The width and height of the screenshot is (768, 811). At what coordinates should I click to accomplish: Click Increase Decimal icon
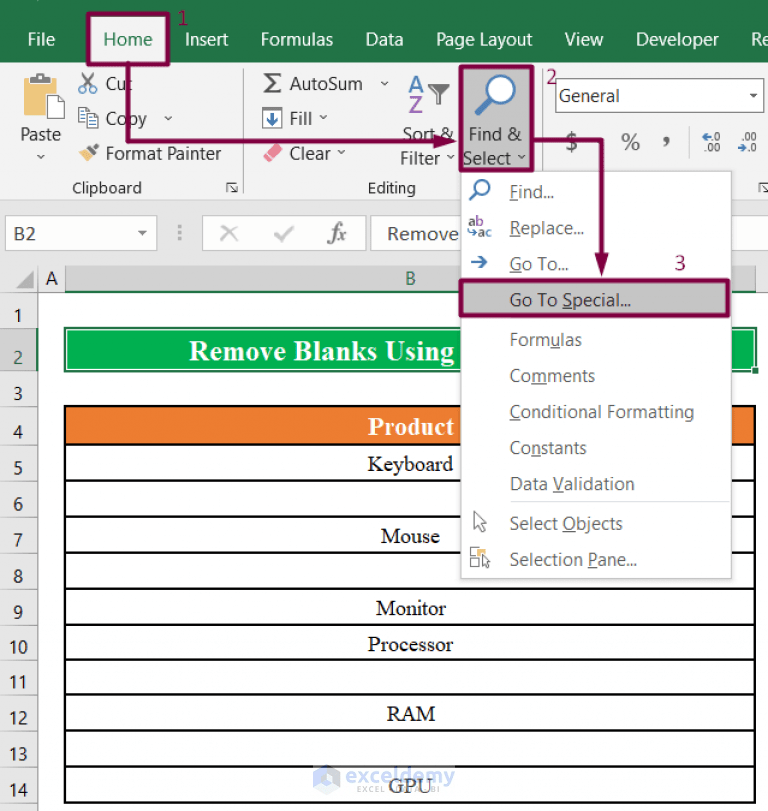coord(711,142)
